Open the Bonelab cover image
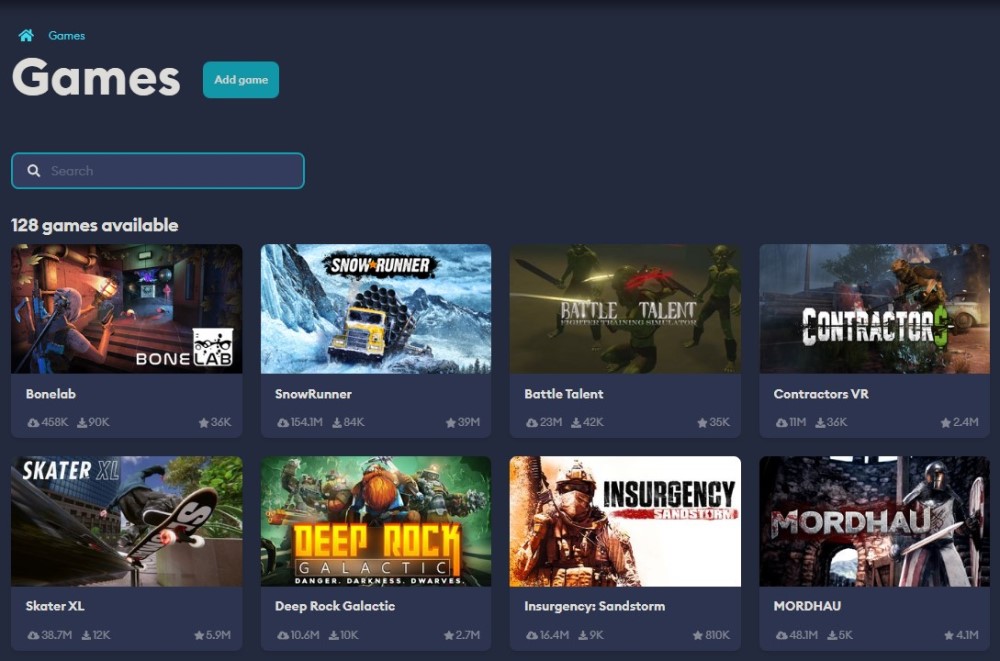Viewport: 1000px width, 661px height. point(126,309)
